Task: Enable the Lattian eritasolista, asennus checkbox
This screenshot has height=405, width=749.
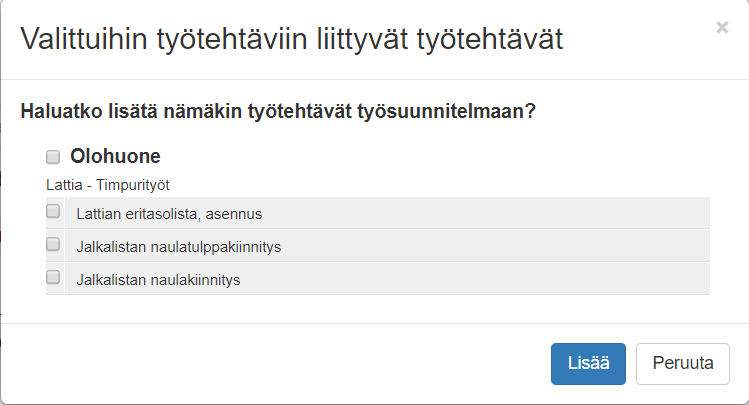Action: (53, 211)
